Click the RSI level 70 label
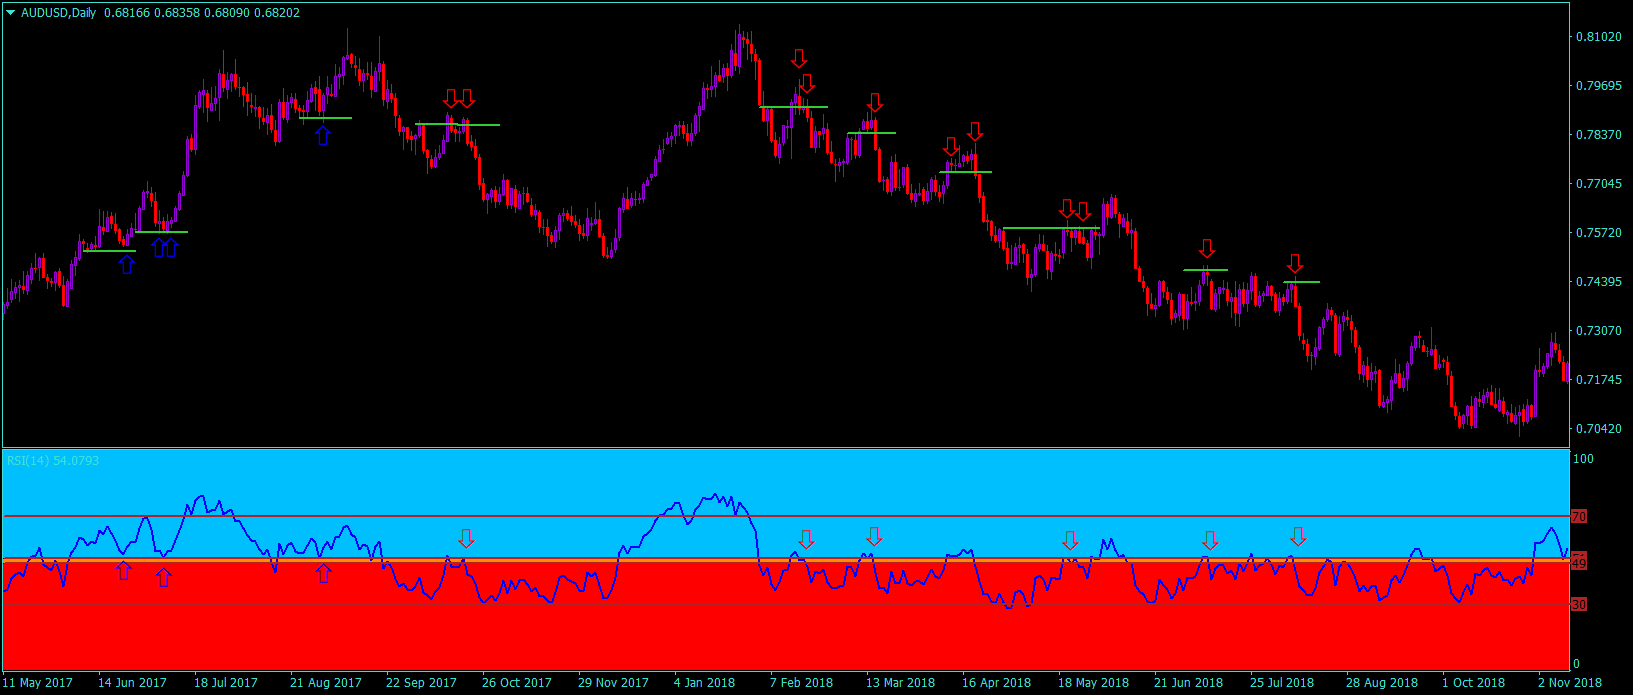This screenshot has width=1633, height=695. tap(1579, 517)
